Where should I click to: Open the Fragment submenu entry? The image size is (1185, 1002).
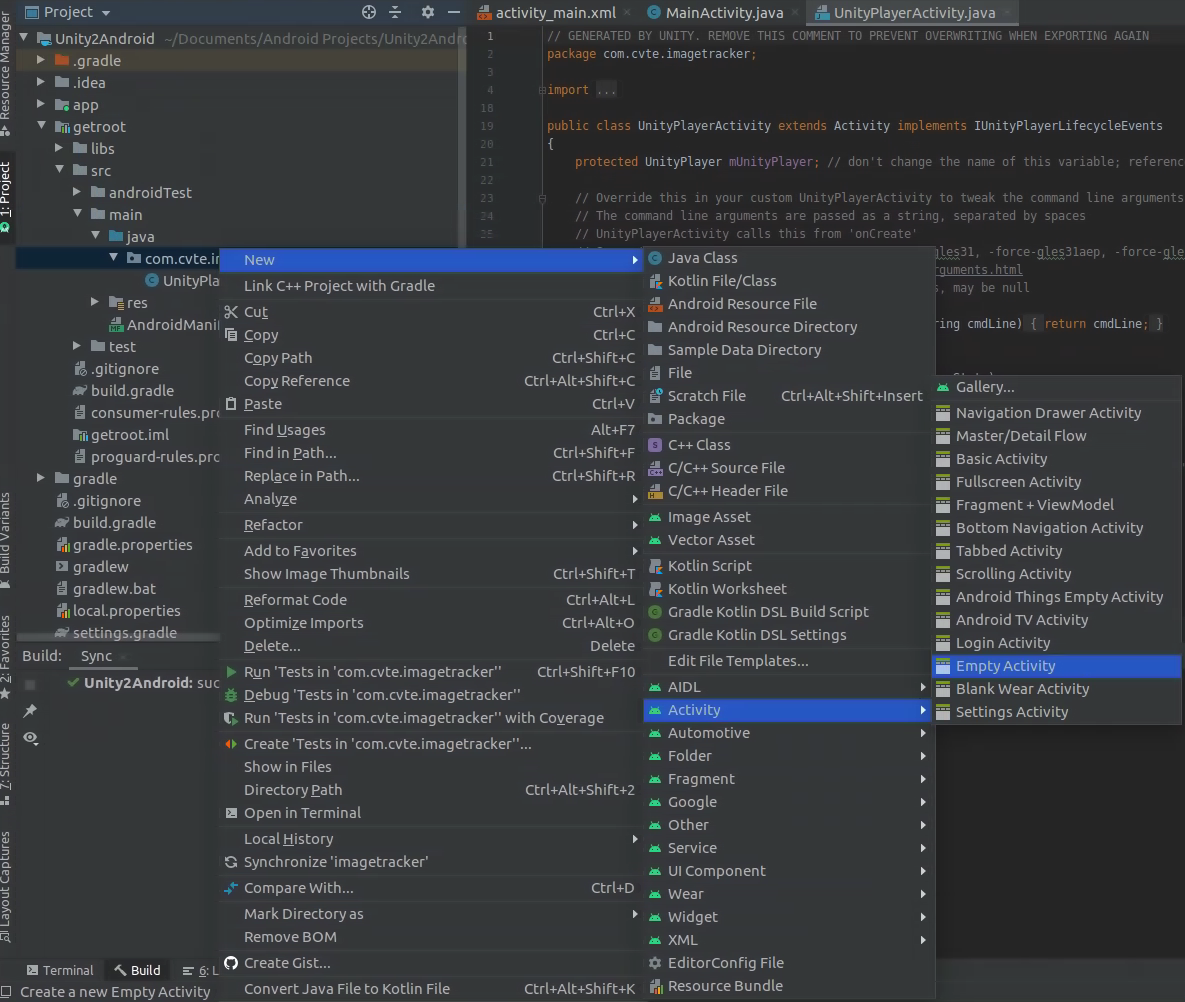tap(788, 779)
